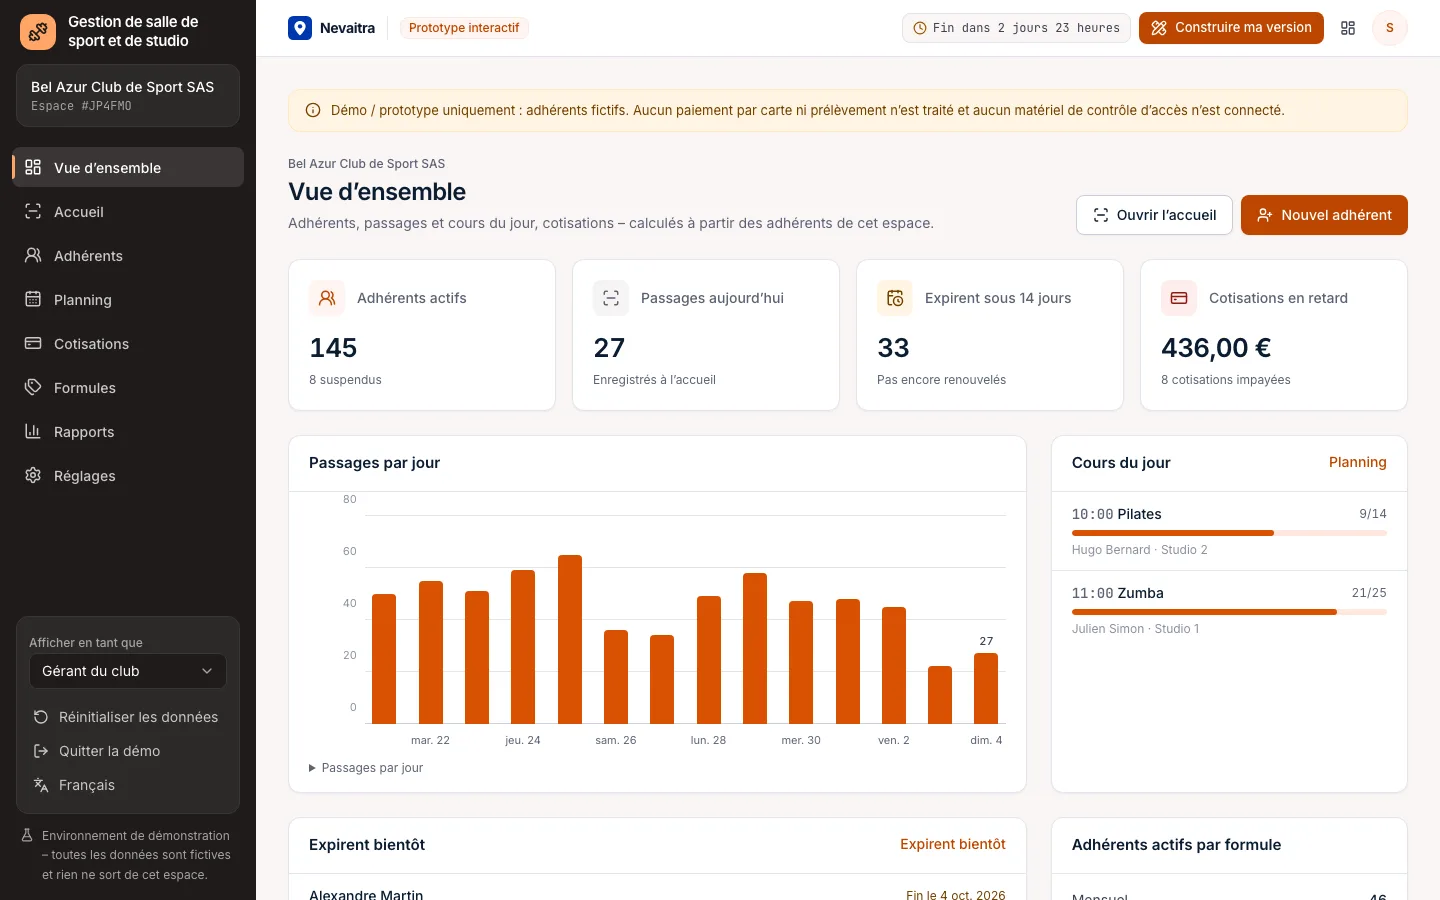Click the Nouvel adhérent button

[1324, 215]
